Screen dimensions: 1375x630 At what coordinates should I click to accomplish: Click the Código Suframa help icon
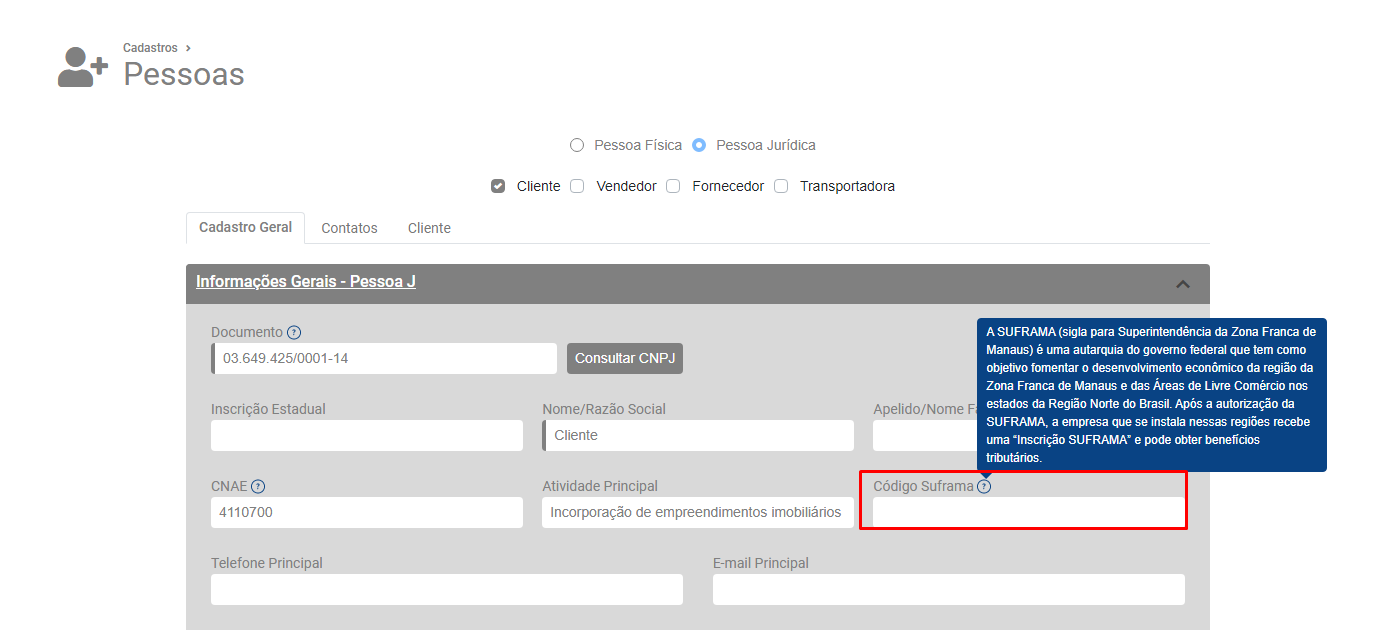pos(984,486)
